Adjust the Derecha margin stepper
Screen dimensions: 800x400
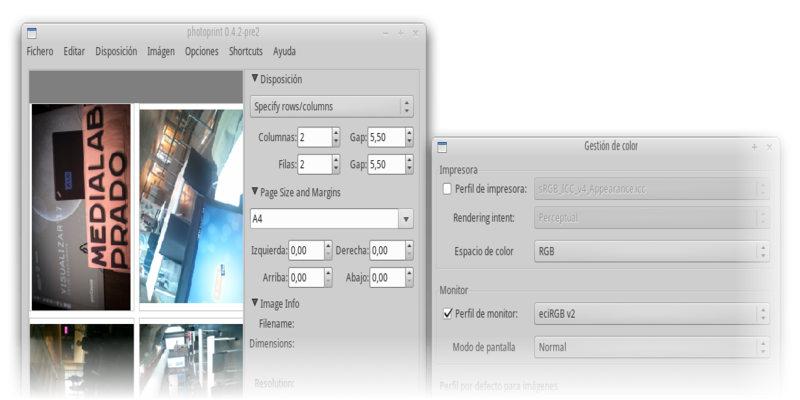(409, 251)
